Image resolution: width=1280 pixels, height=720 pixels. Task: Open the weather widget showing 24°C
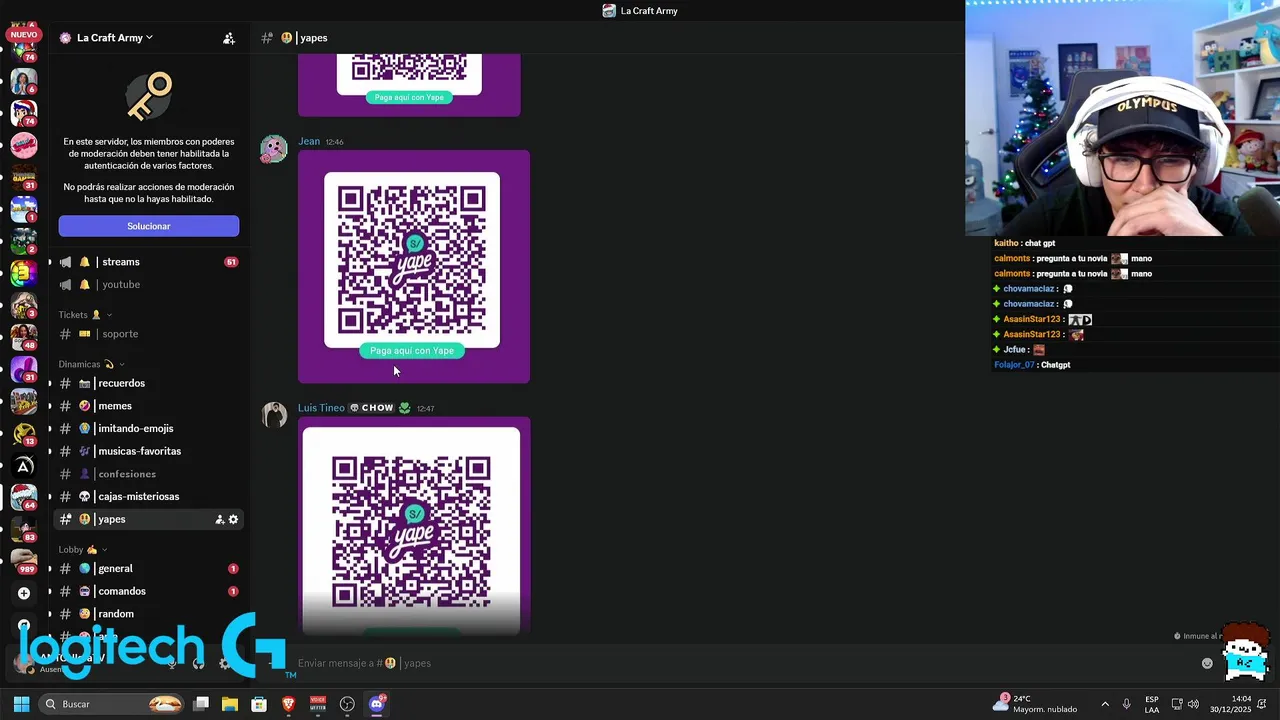[x=1035, y=704]
